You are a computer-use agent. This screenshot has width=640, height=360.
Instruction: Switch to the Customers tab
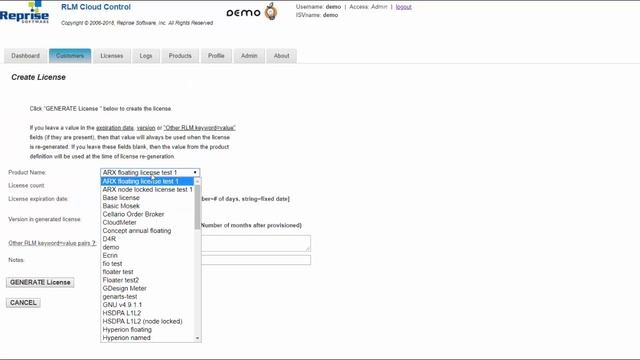tap(70, 56)
